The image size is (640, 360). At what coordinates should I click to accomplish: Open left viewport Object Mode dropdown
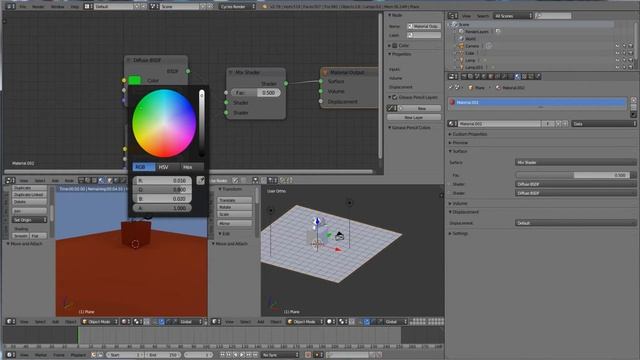coord(99,322)
